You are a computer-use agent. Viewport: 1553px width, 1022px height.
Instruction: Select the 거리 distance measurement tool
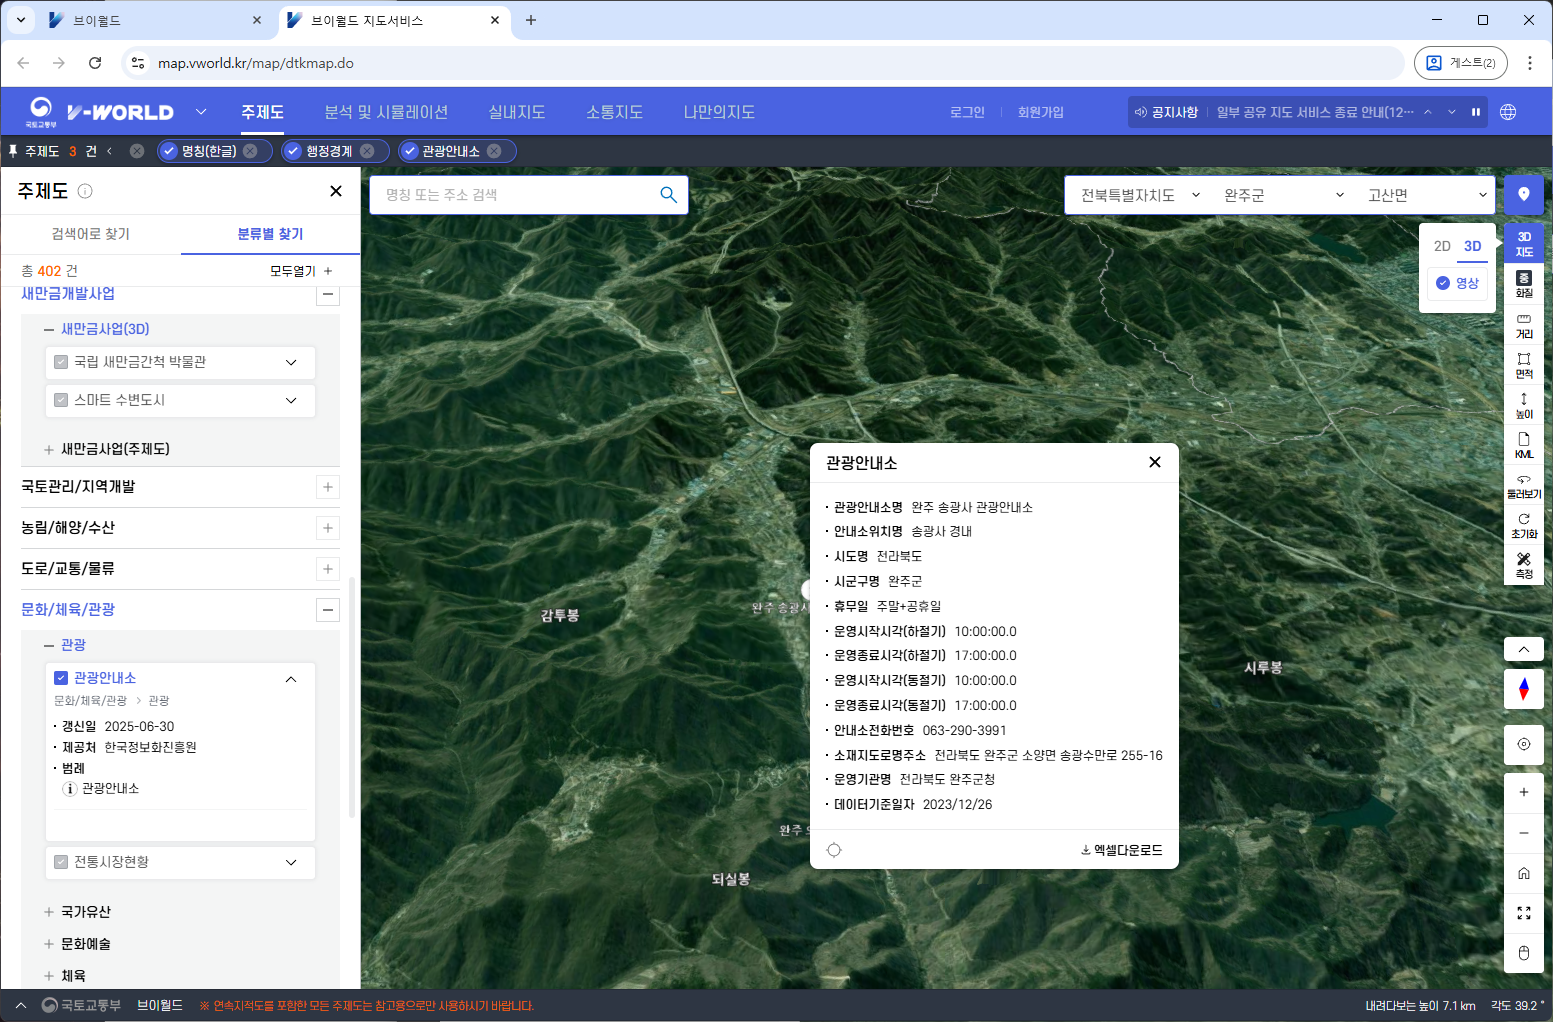[x=1523, y=325]
